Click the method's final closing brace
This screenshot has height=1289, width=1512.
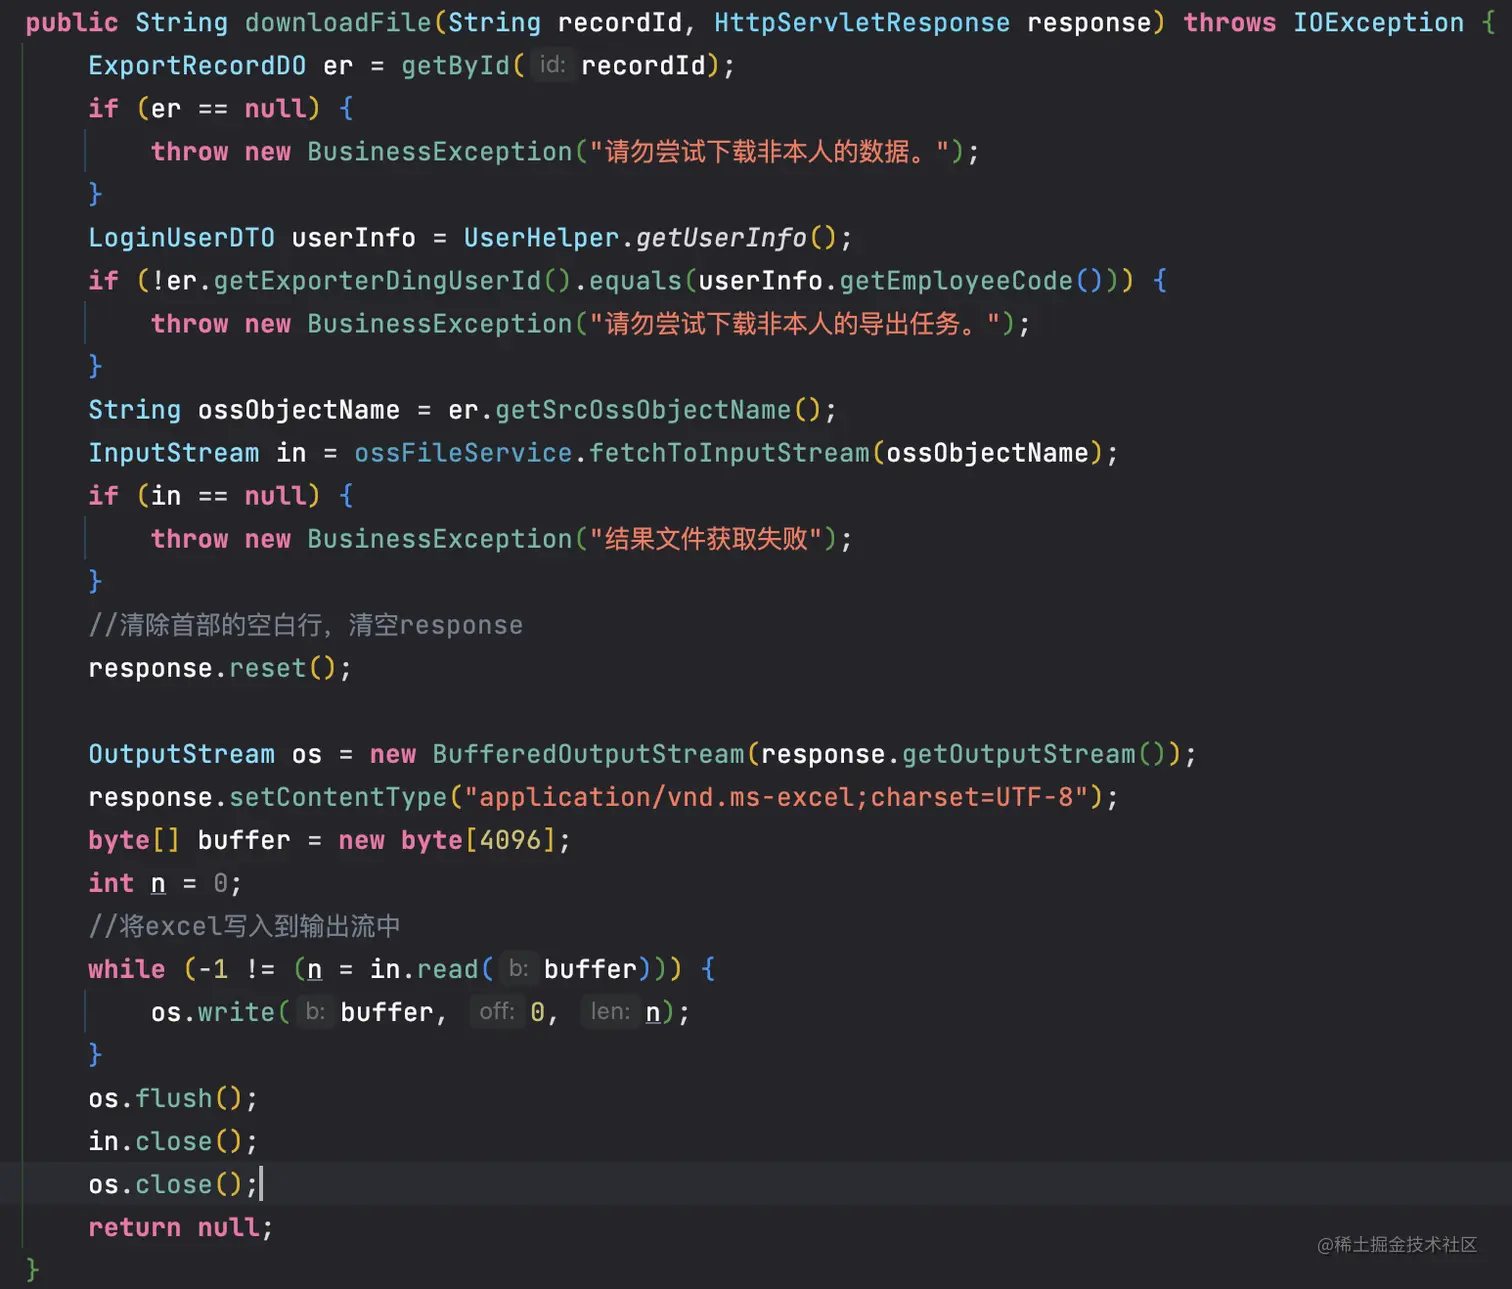[32, 1269]
